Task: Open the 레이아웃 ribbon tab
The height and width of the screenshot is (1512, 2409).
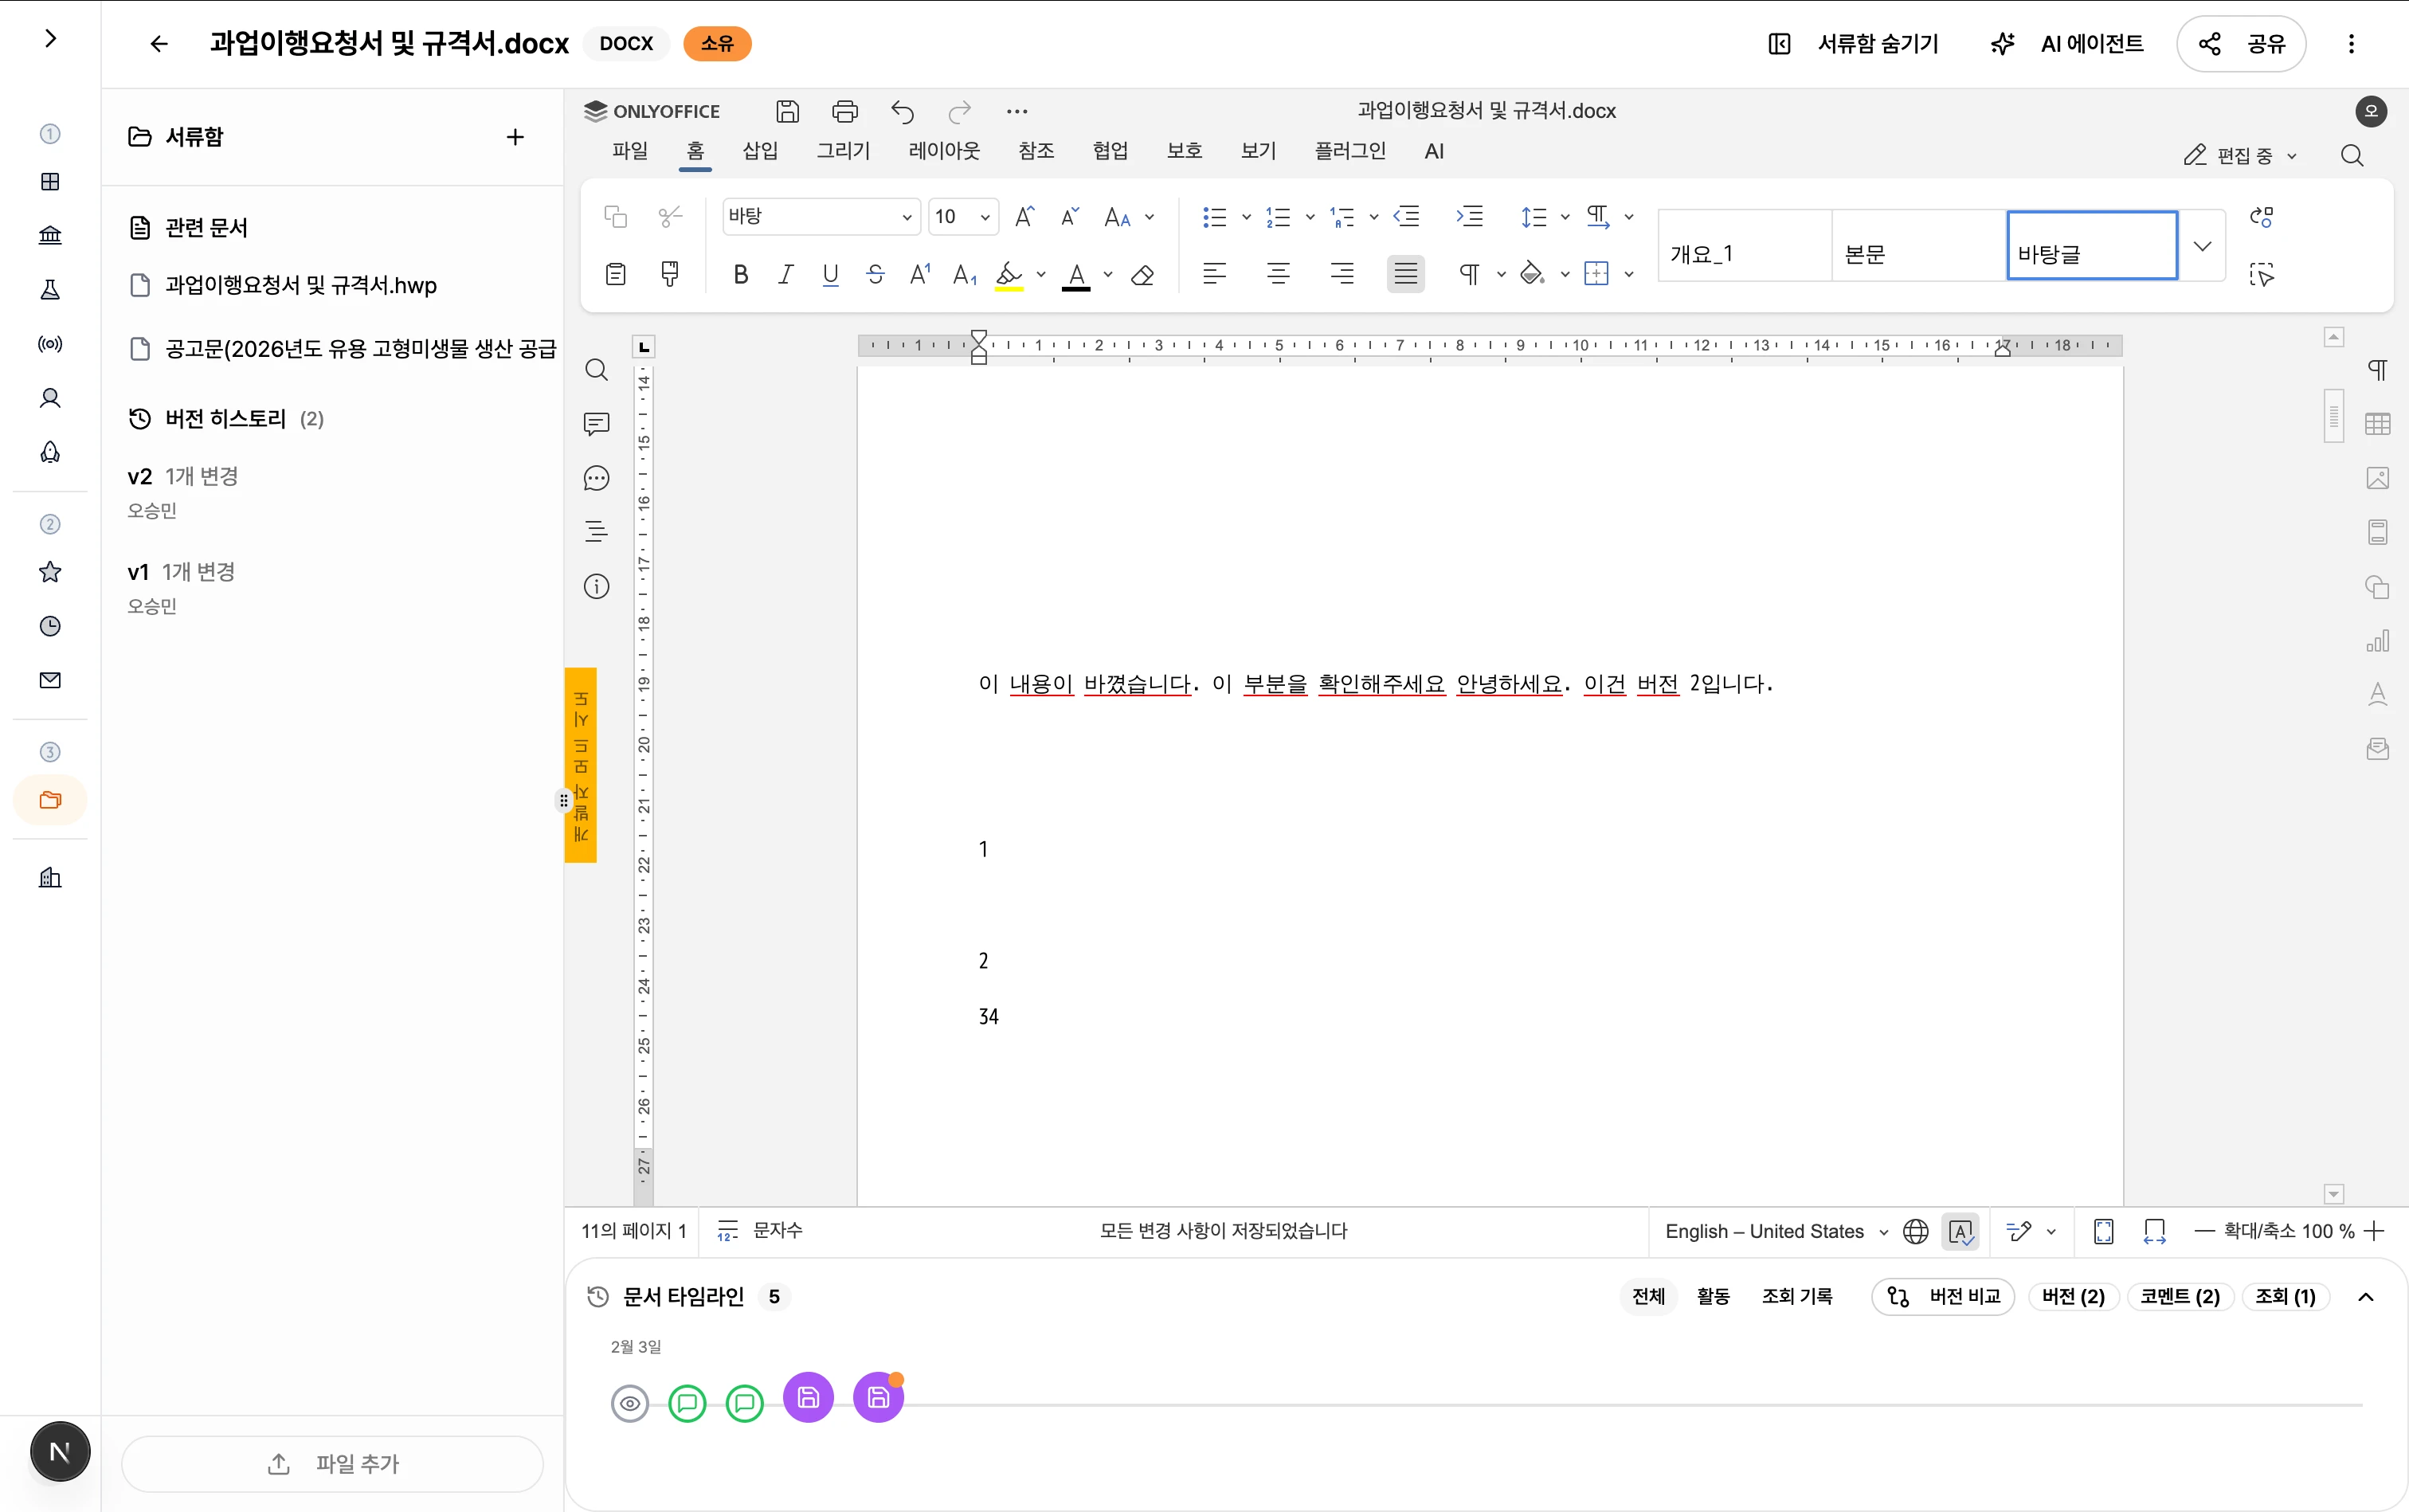Action: click(943, 151)
